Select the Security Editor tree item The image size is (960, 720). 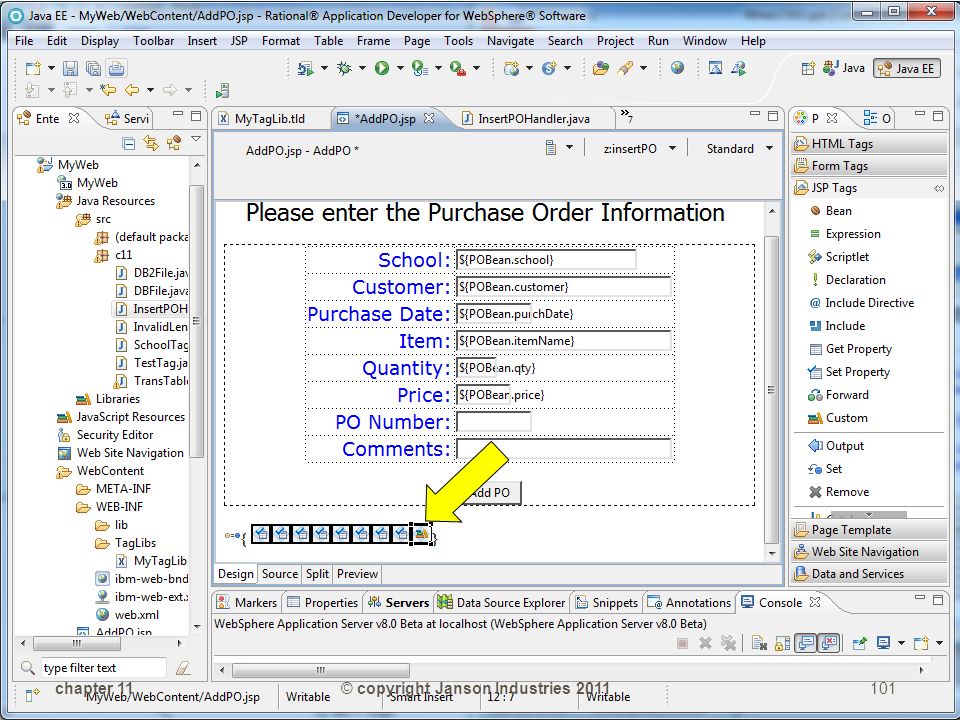[105, 435]
